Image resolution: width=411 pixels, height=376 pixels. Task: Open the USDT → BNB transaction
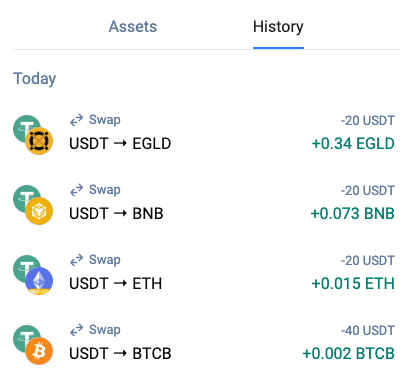(204, 203)
